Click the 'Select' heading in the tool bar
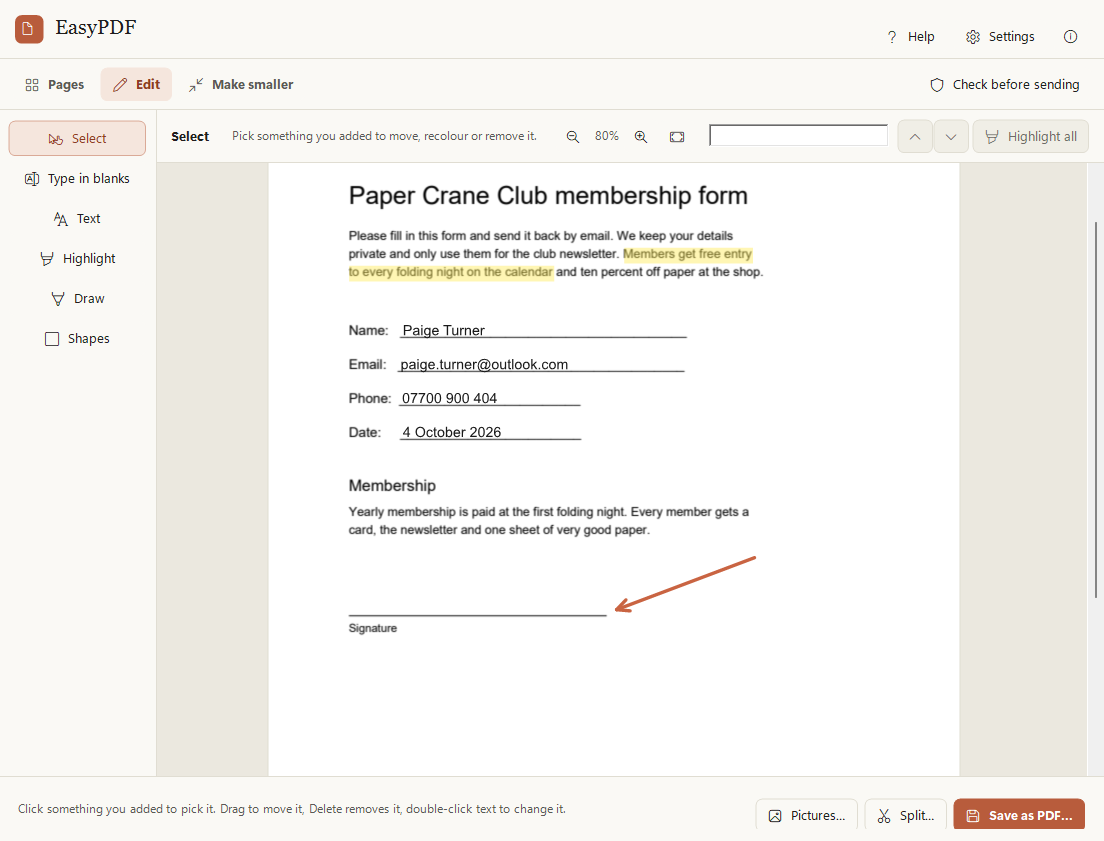Screen dimensions: 1104x841 190,137
